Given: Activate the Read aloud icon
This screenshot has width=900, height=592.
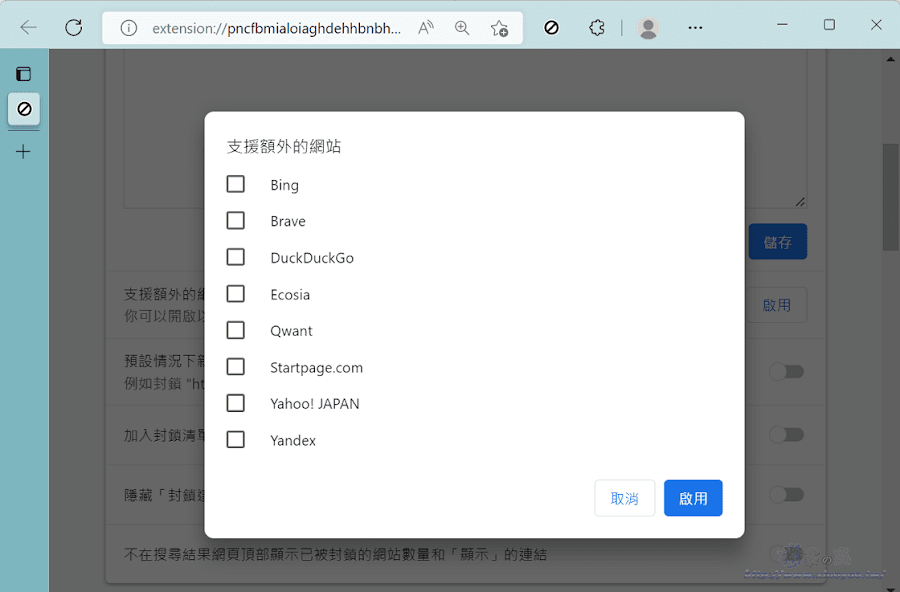Looking at the screenshot, I should tap(426, 28).
